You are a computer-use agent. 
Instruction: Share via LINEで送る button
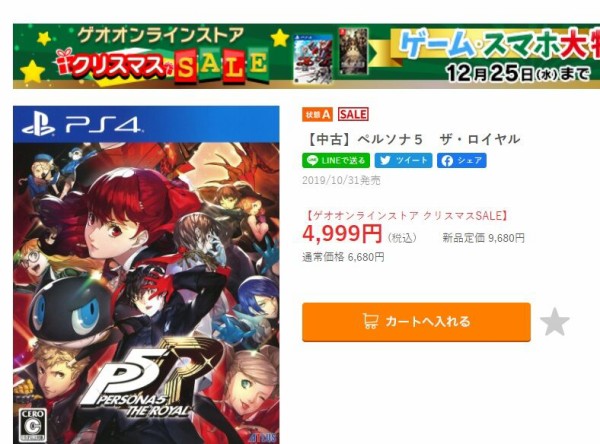click(336, 160)
